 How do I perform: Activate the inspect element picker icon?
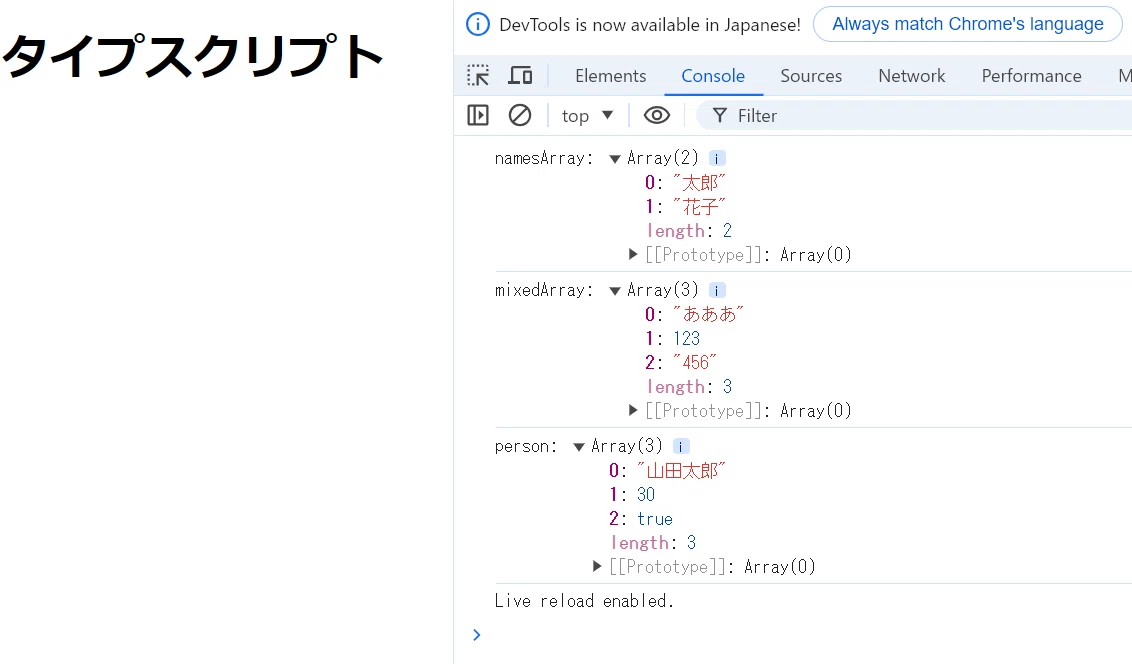(x=478, y=76)
